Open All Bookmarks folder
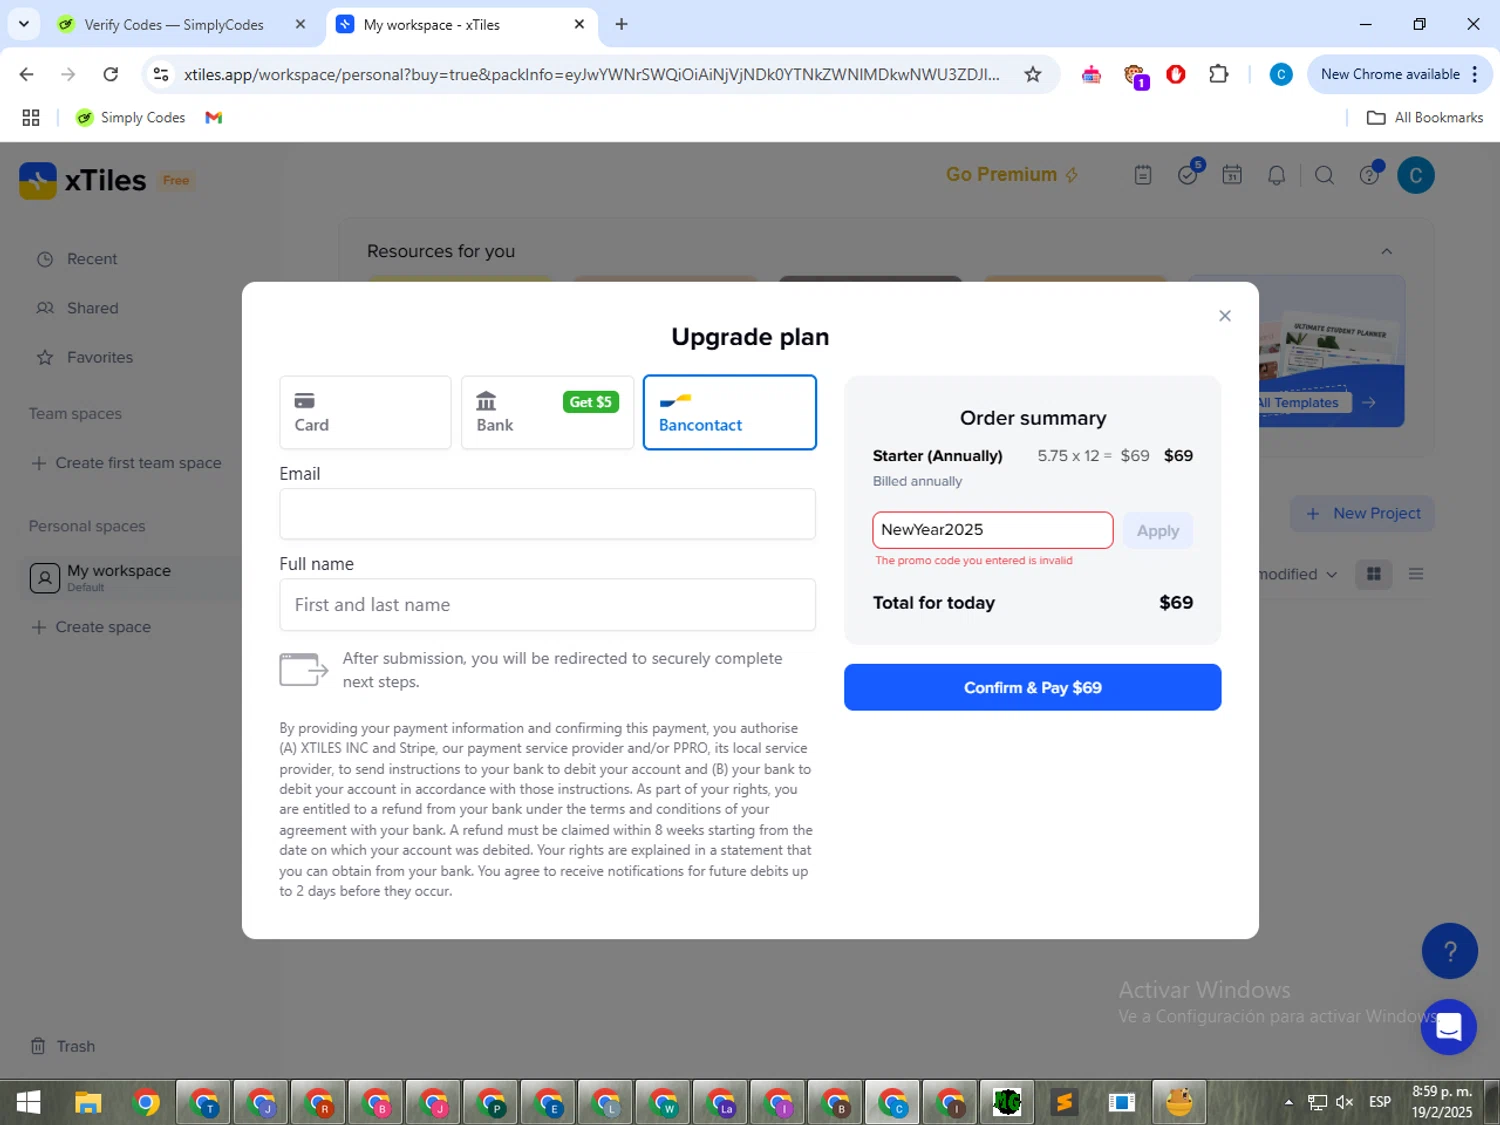Viewport: 1500px width, 1125px height. click(x=1424, y=118)
